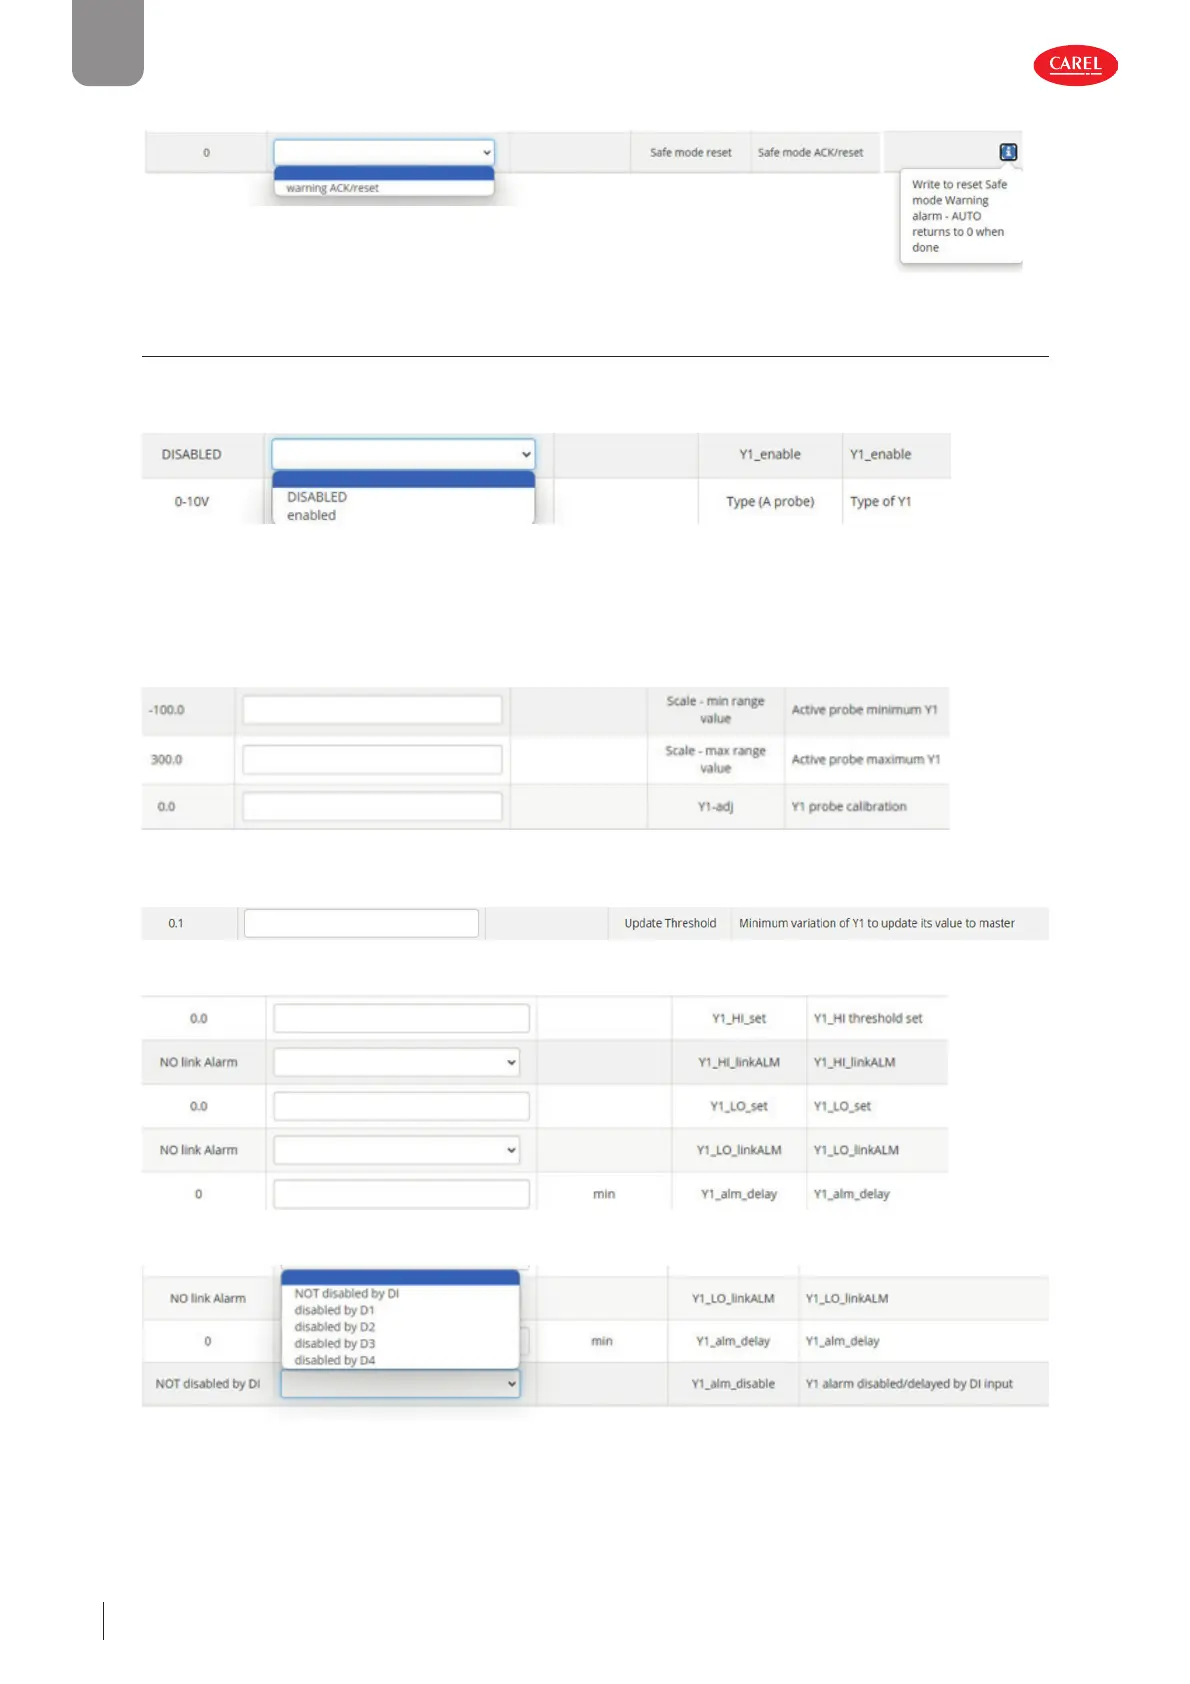Choose DISABLED in Y1_enable list
The width and height of the screenshot is (1190, 1684).
[x=317, y=497]
